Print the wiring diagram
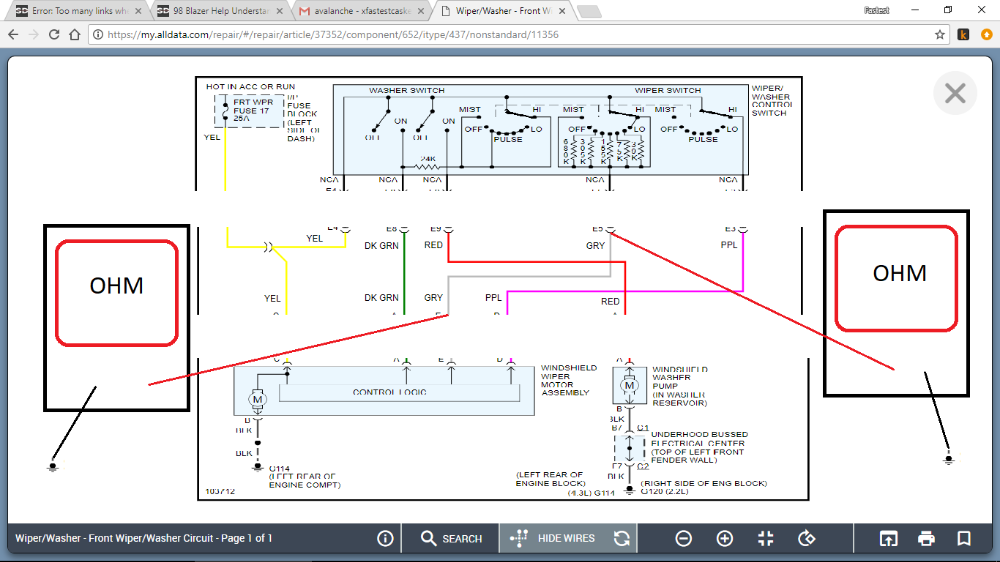Viewport: 1000px width, 562px height. (926, 538)
